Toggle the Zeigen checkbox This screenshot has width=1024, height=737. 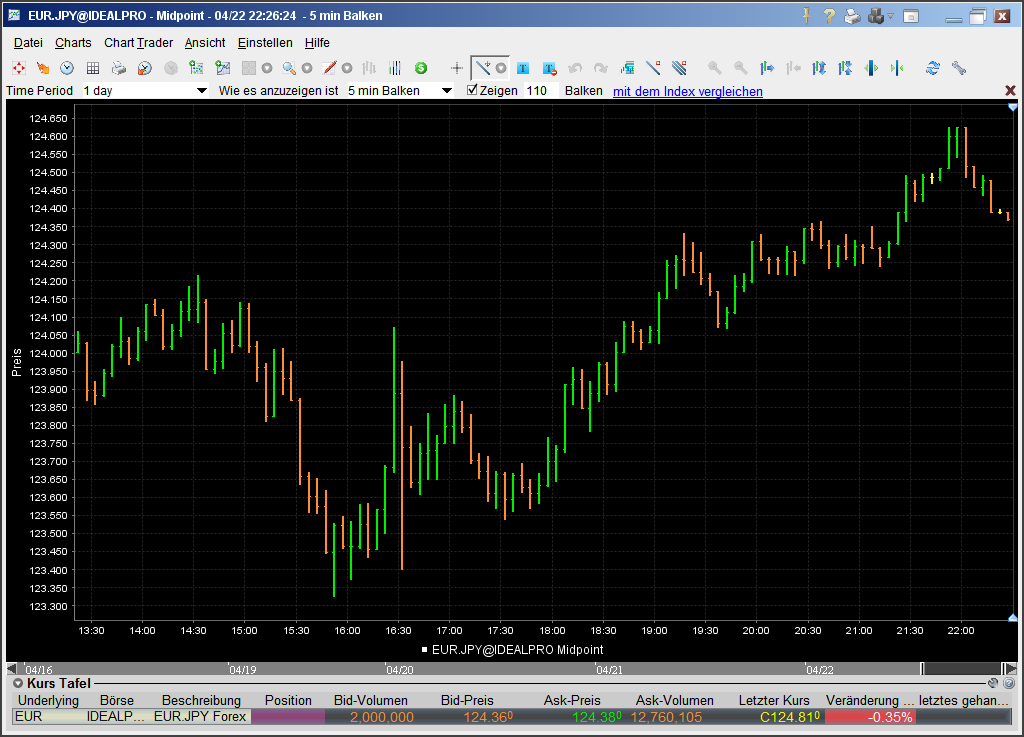(473, 90)
